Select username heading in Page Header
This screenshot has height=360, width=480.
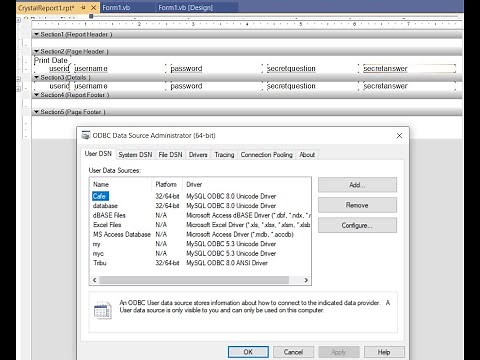tap(91, 68)
